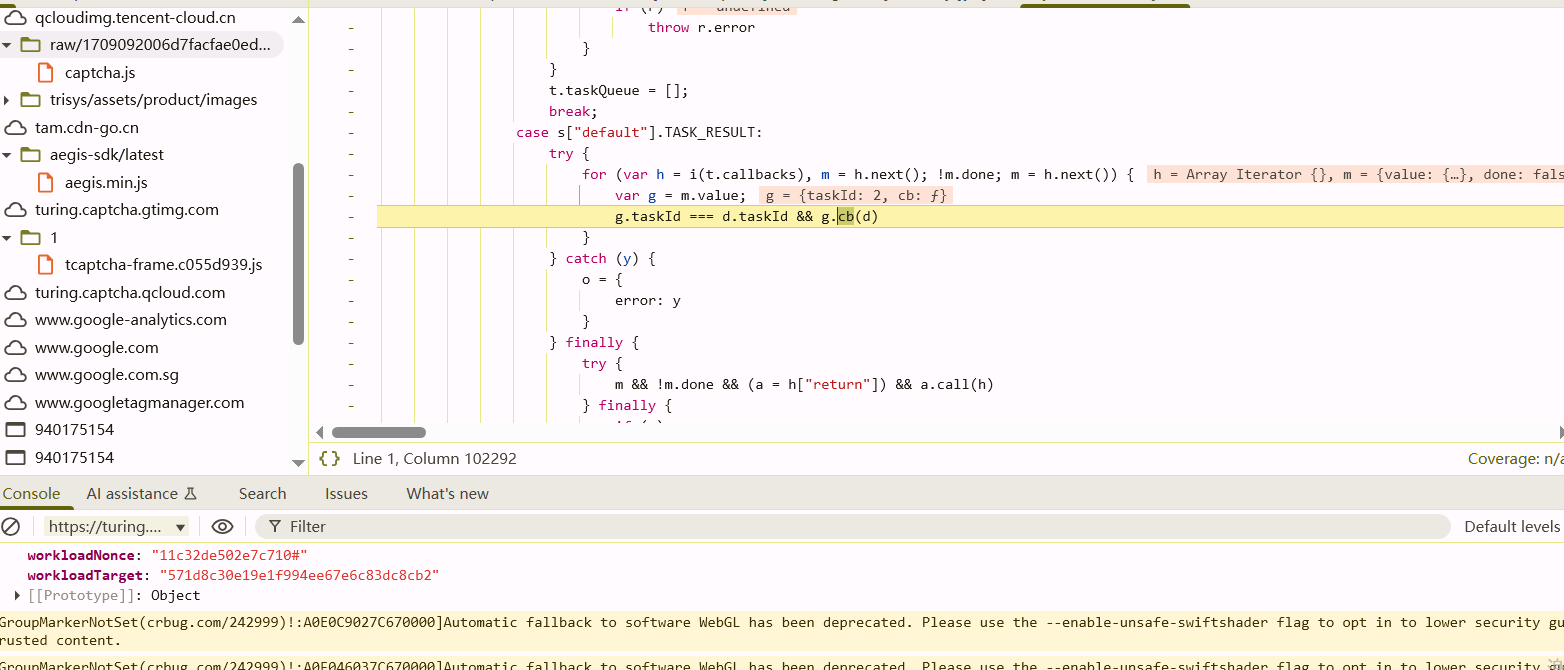Expand the trisys/assets/product/images folder
1564x670 pixels.
coord(8,100)
